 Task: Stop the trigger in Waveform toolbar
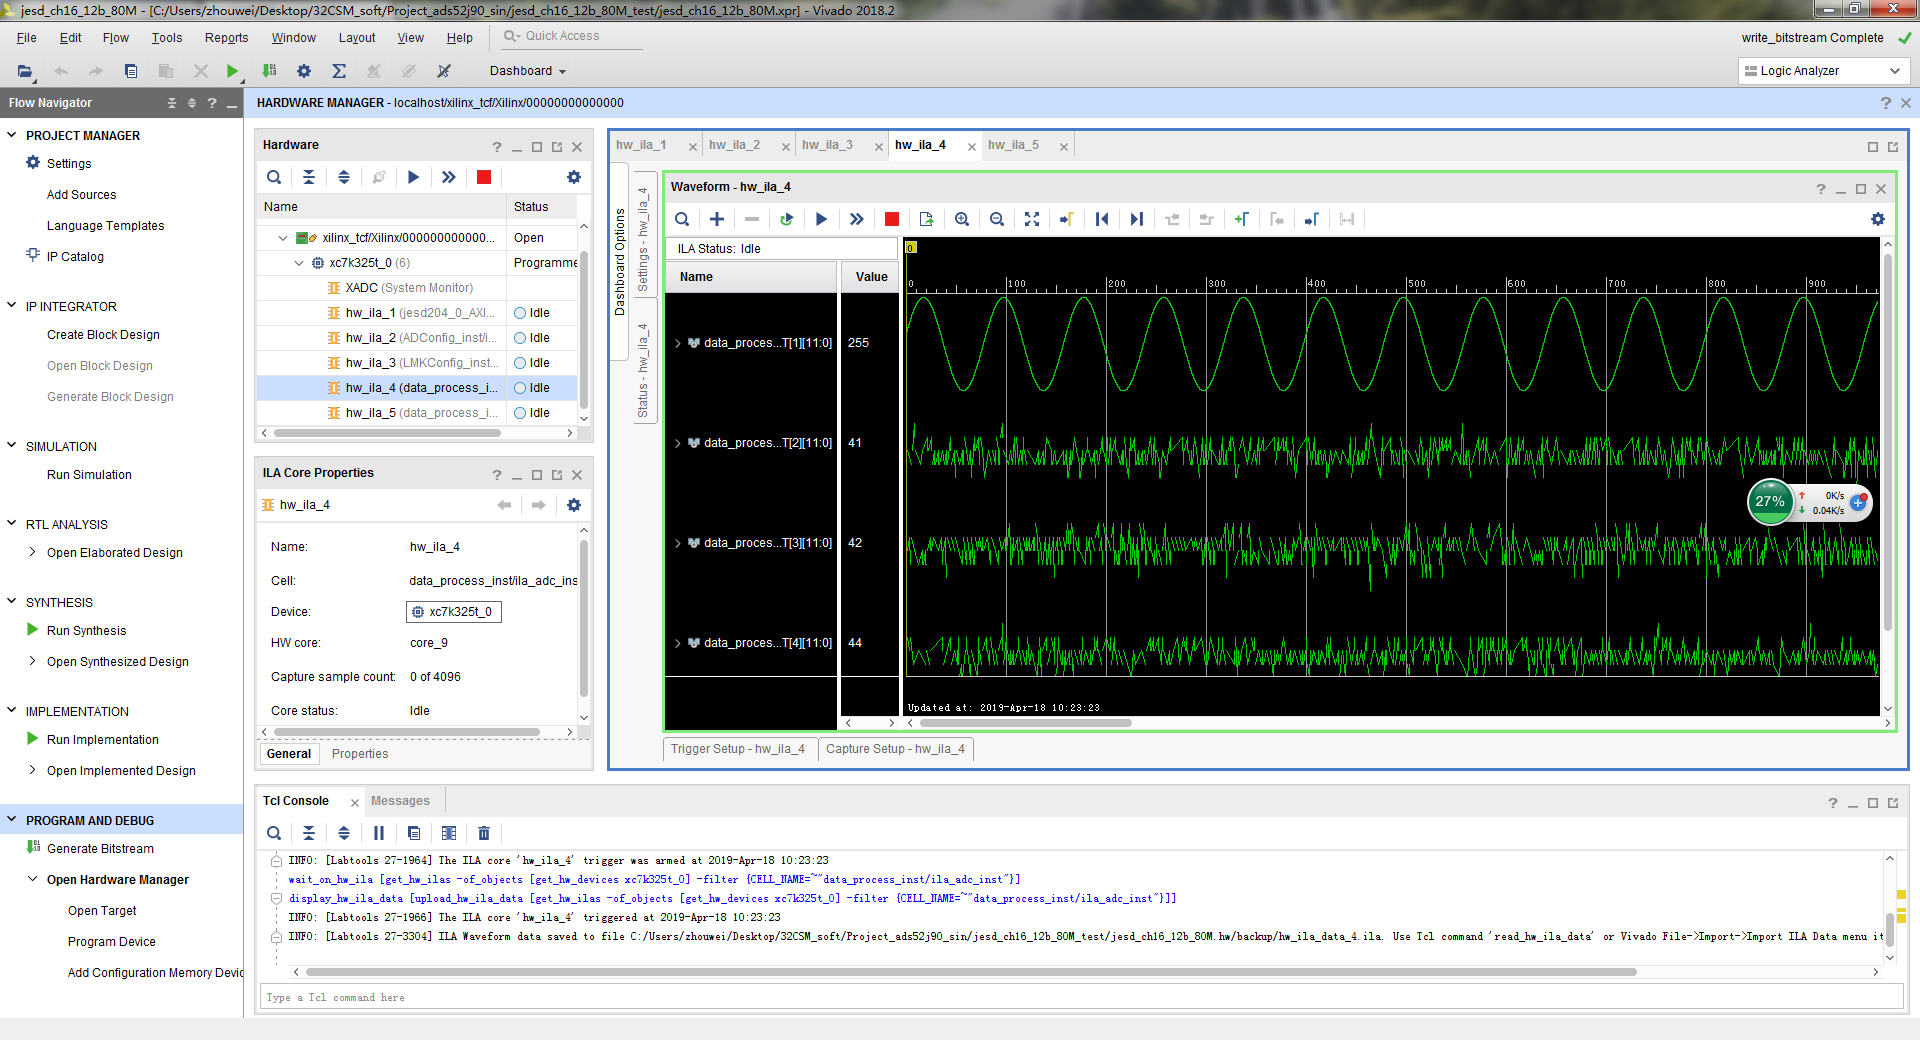click(x=891, y=219)
